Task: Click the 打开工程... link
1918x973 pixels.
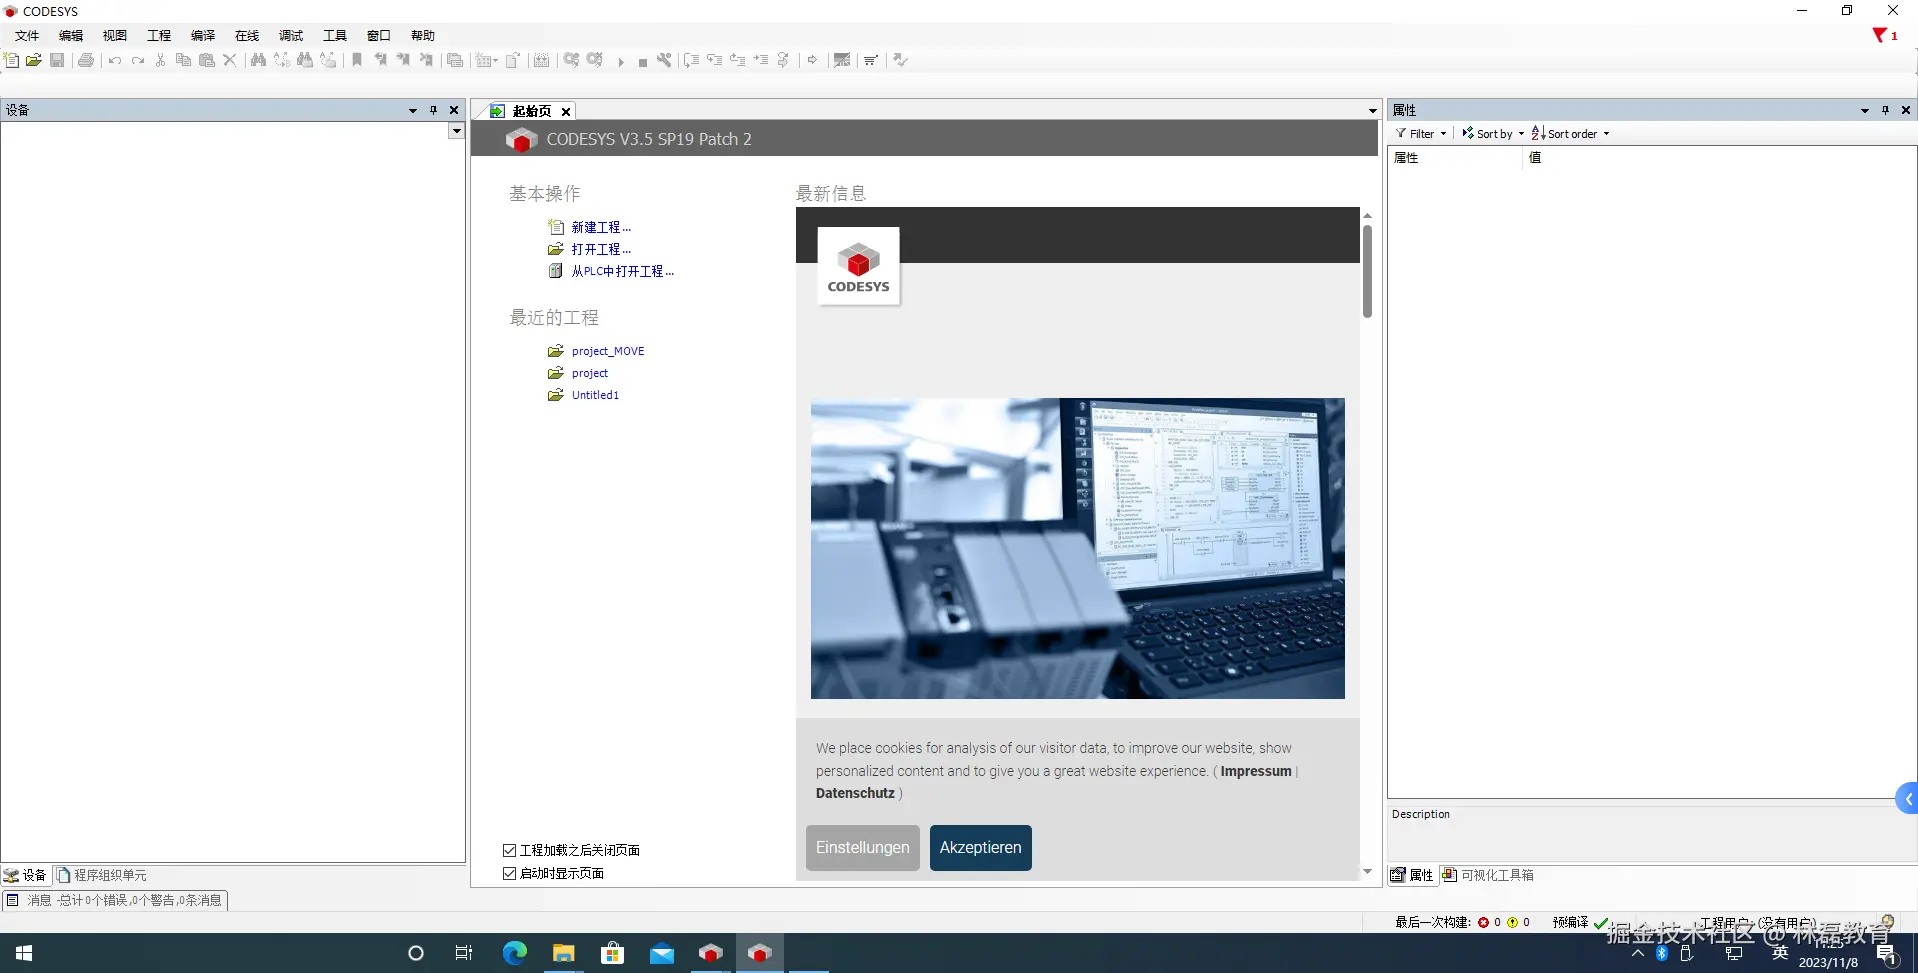Action: 601,249
